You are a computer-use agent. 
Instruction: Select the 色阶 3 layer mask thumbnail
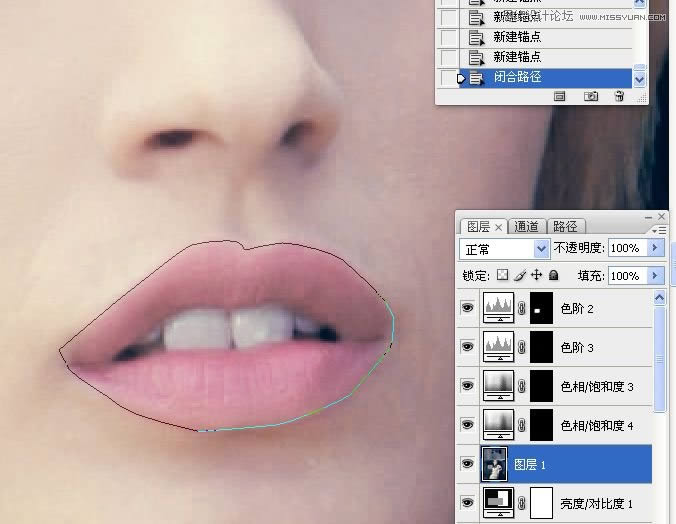(541, 347)
